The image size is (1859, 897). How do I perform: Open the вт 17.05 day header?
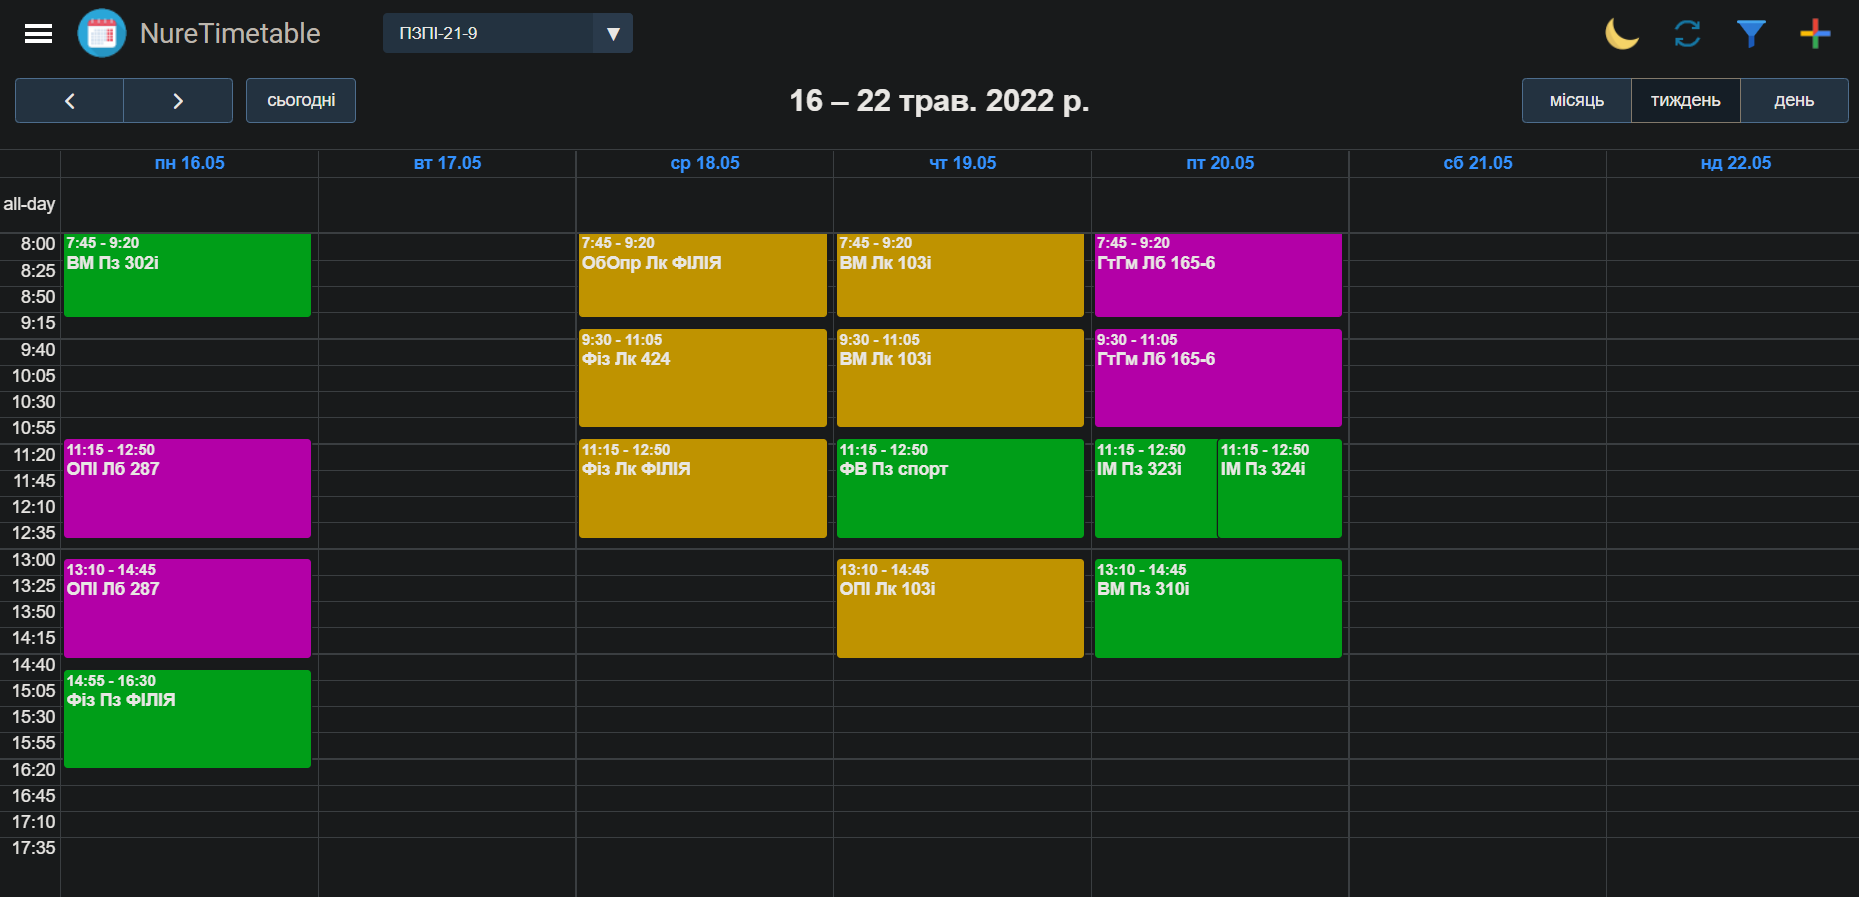[x=447, y=163]
